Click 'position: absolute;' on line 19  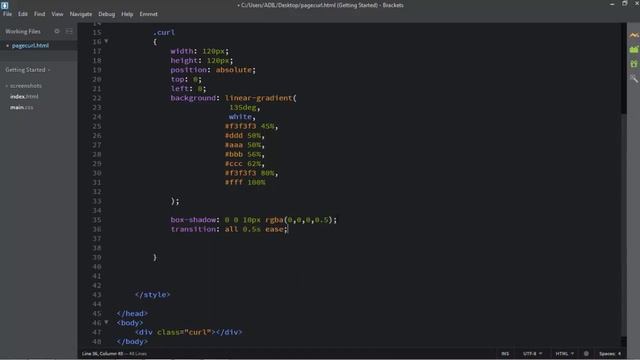point(213,70)
